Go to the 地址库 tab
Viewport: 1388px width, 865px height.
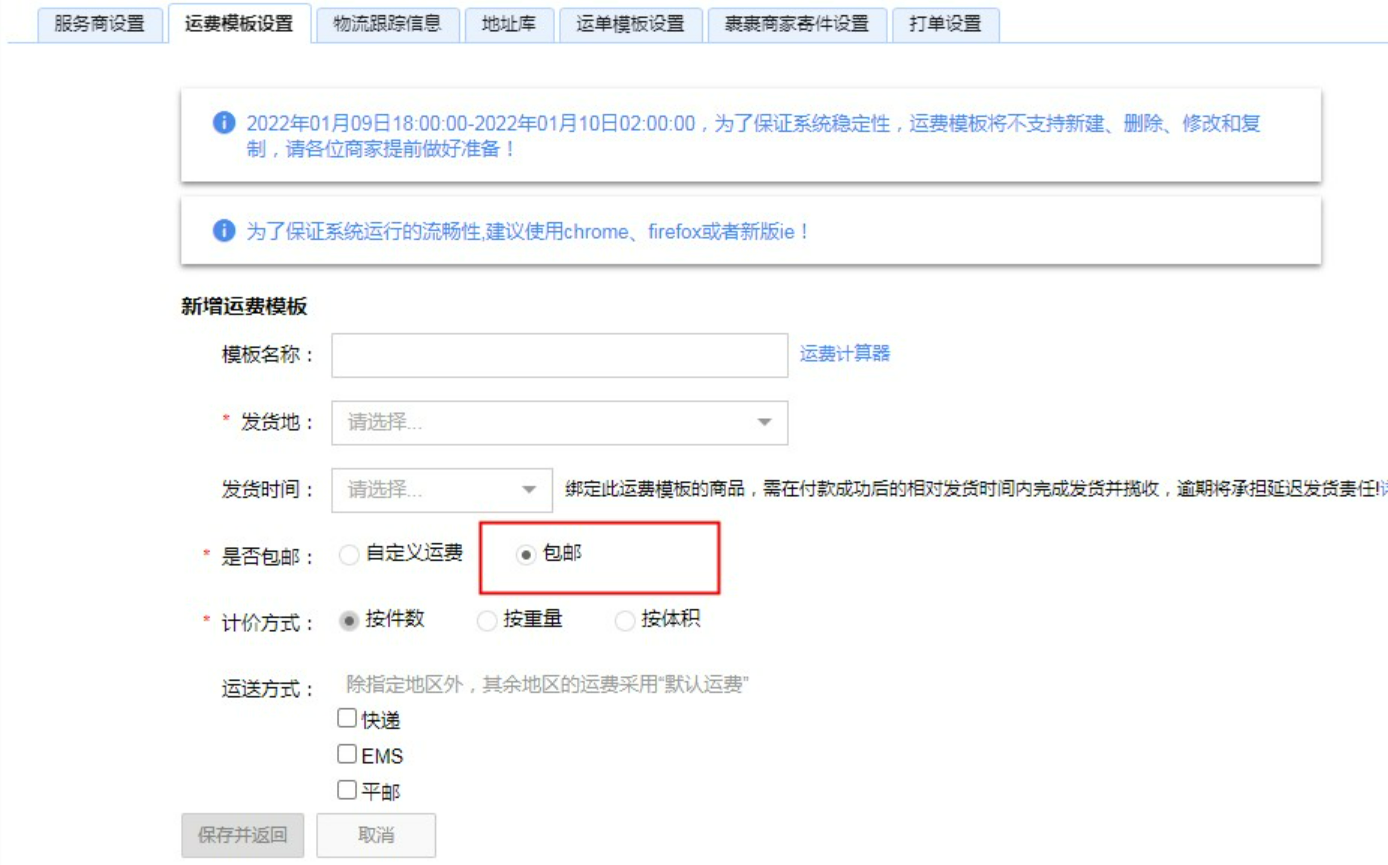click(509, 24)
